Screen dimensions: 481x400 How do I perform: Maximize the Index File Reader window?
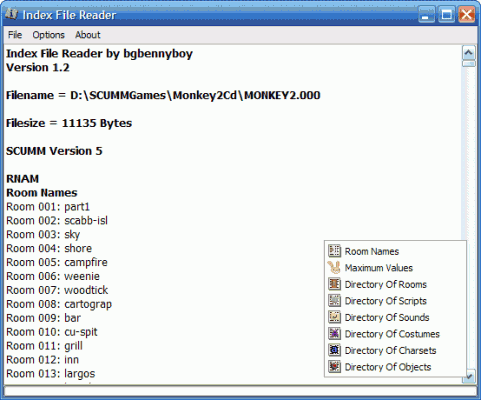click(446, 15)
